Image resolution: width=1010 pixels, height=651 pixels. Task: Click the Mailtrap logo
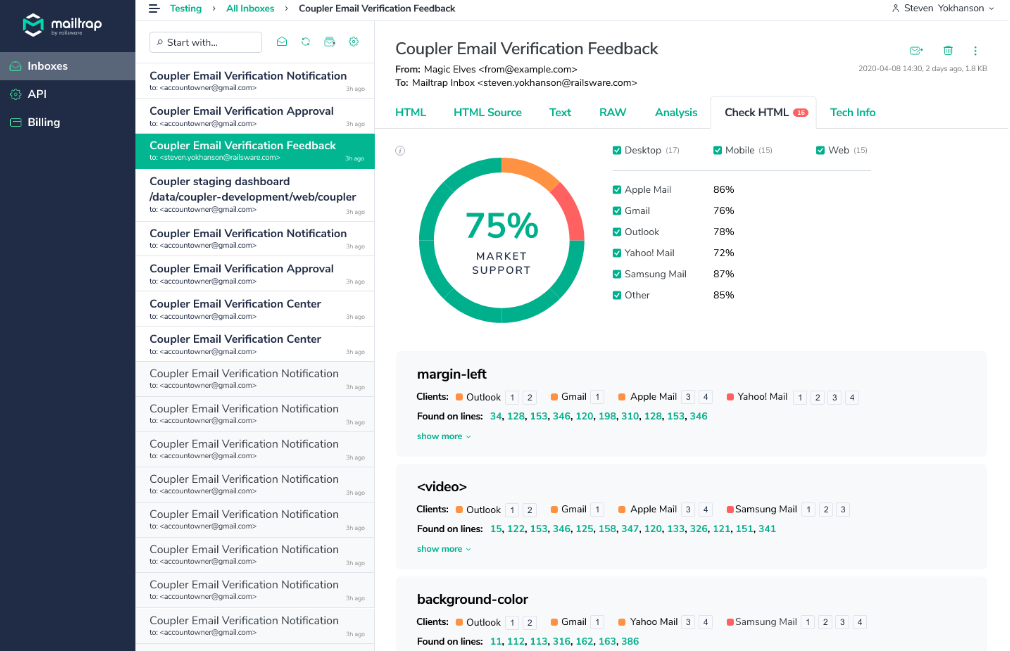(62, 24)
